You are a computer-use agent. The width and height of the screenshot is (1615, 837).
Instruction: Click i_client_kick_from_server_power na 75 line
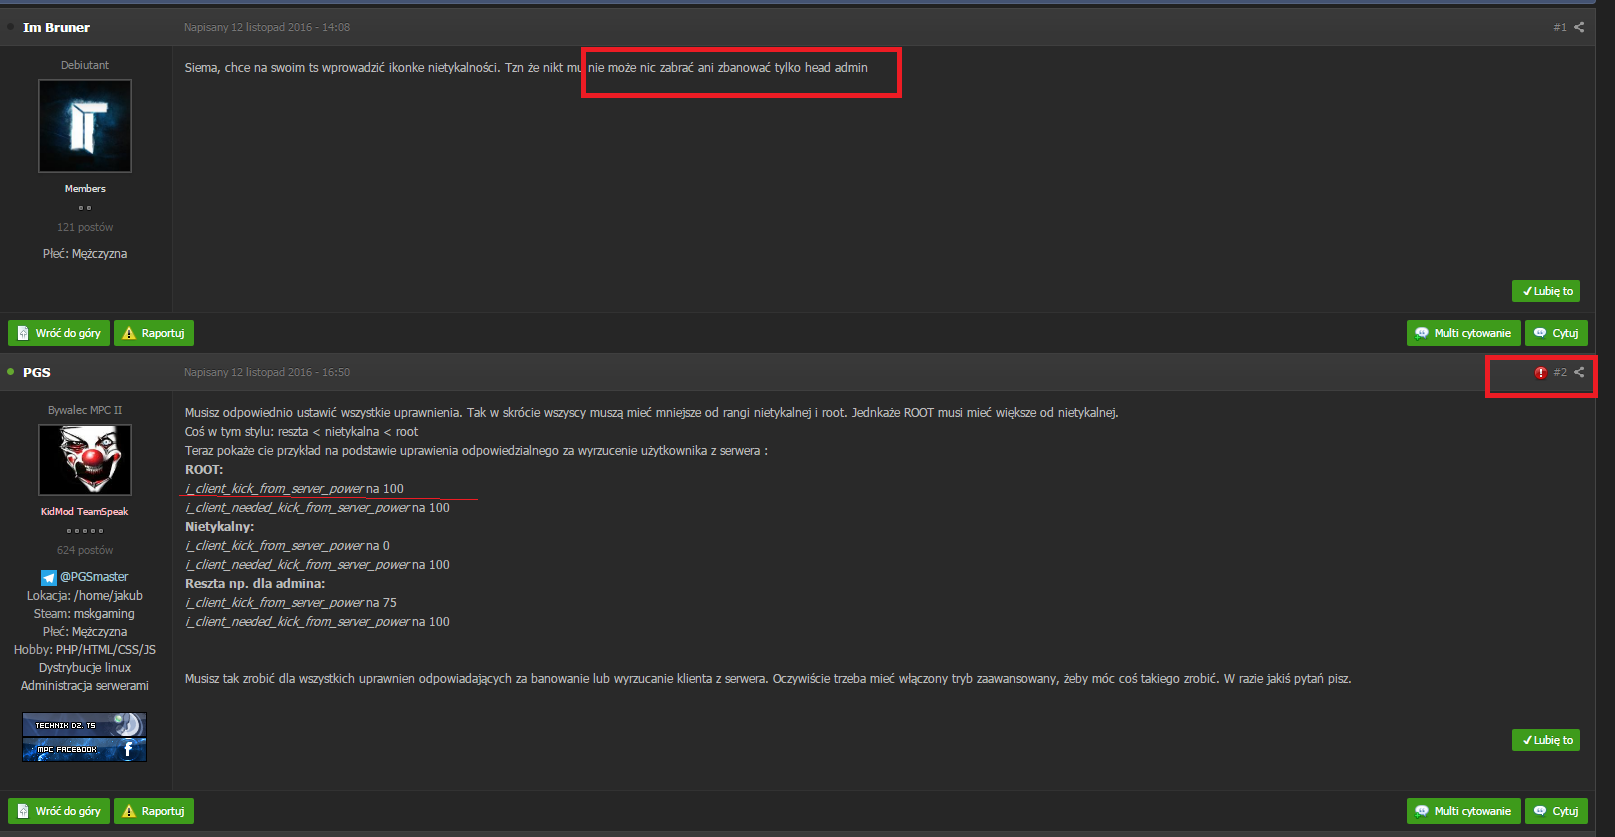(291, 603)
